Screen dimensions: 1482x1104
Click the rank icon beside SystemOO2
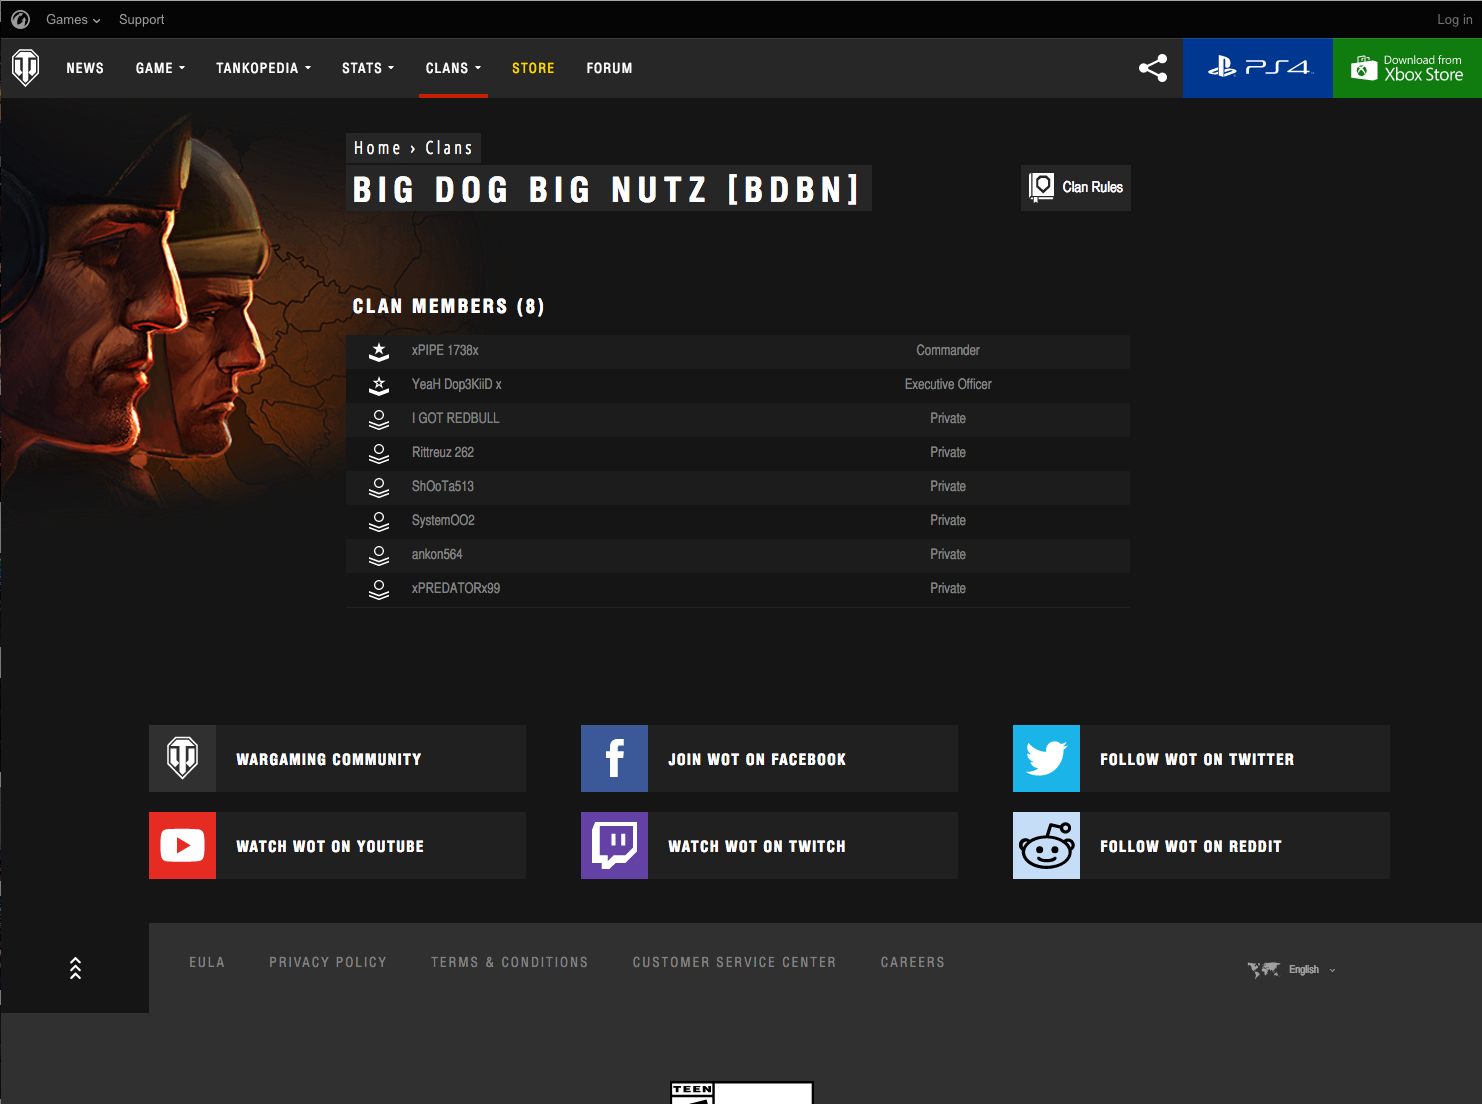pyautogui.click(x=379, y=521)
